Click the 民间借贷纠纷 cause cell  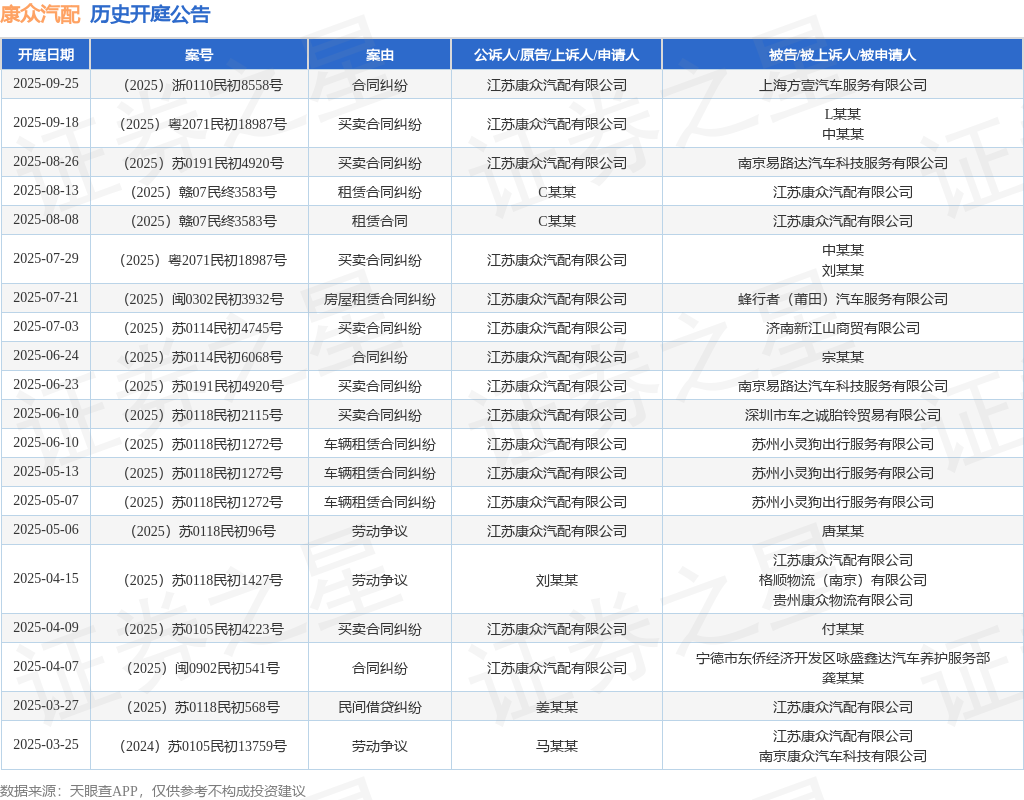pyautogui.click(x=379, y=707)
